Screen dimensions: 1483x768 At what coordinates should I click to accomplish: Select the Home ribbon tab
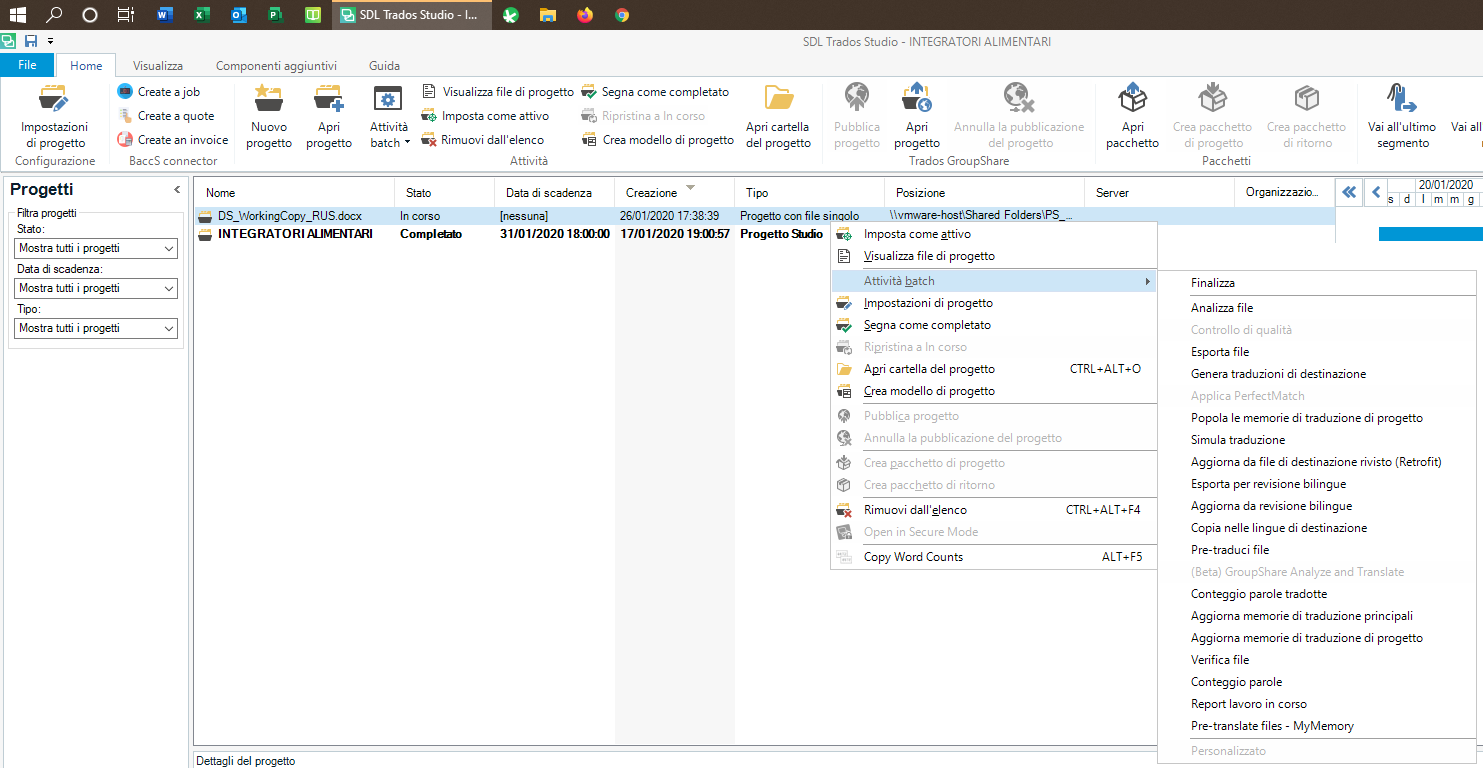86,66
